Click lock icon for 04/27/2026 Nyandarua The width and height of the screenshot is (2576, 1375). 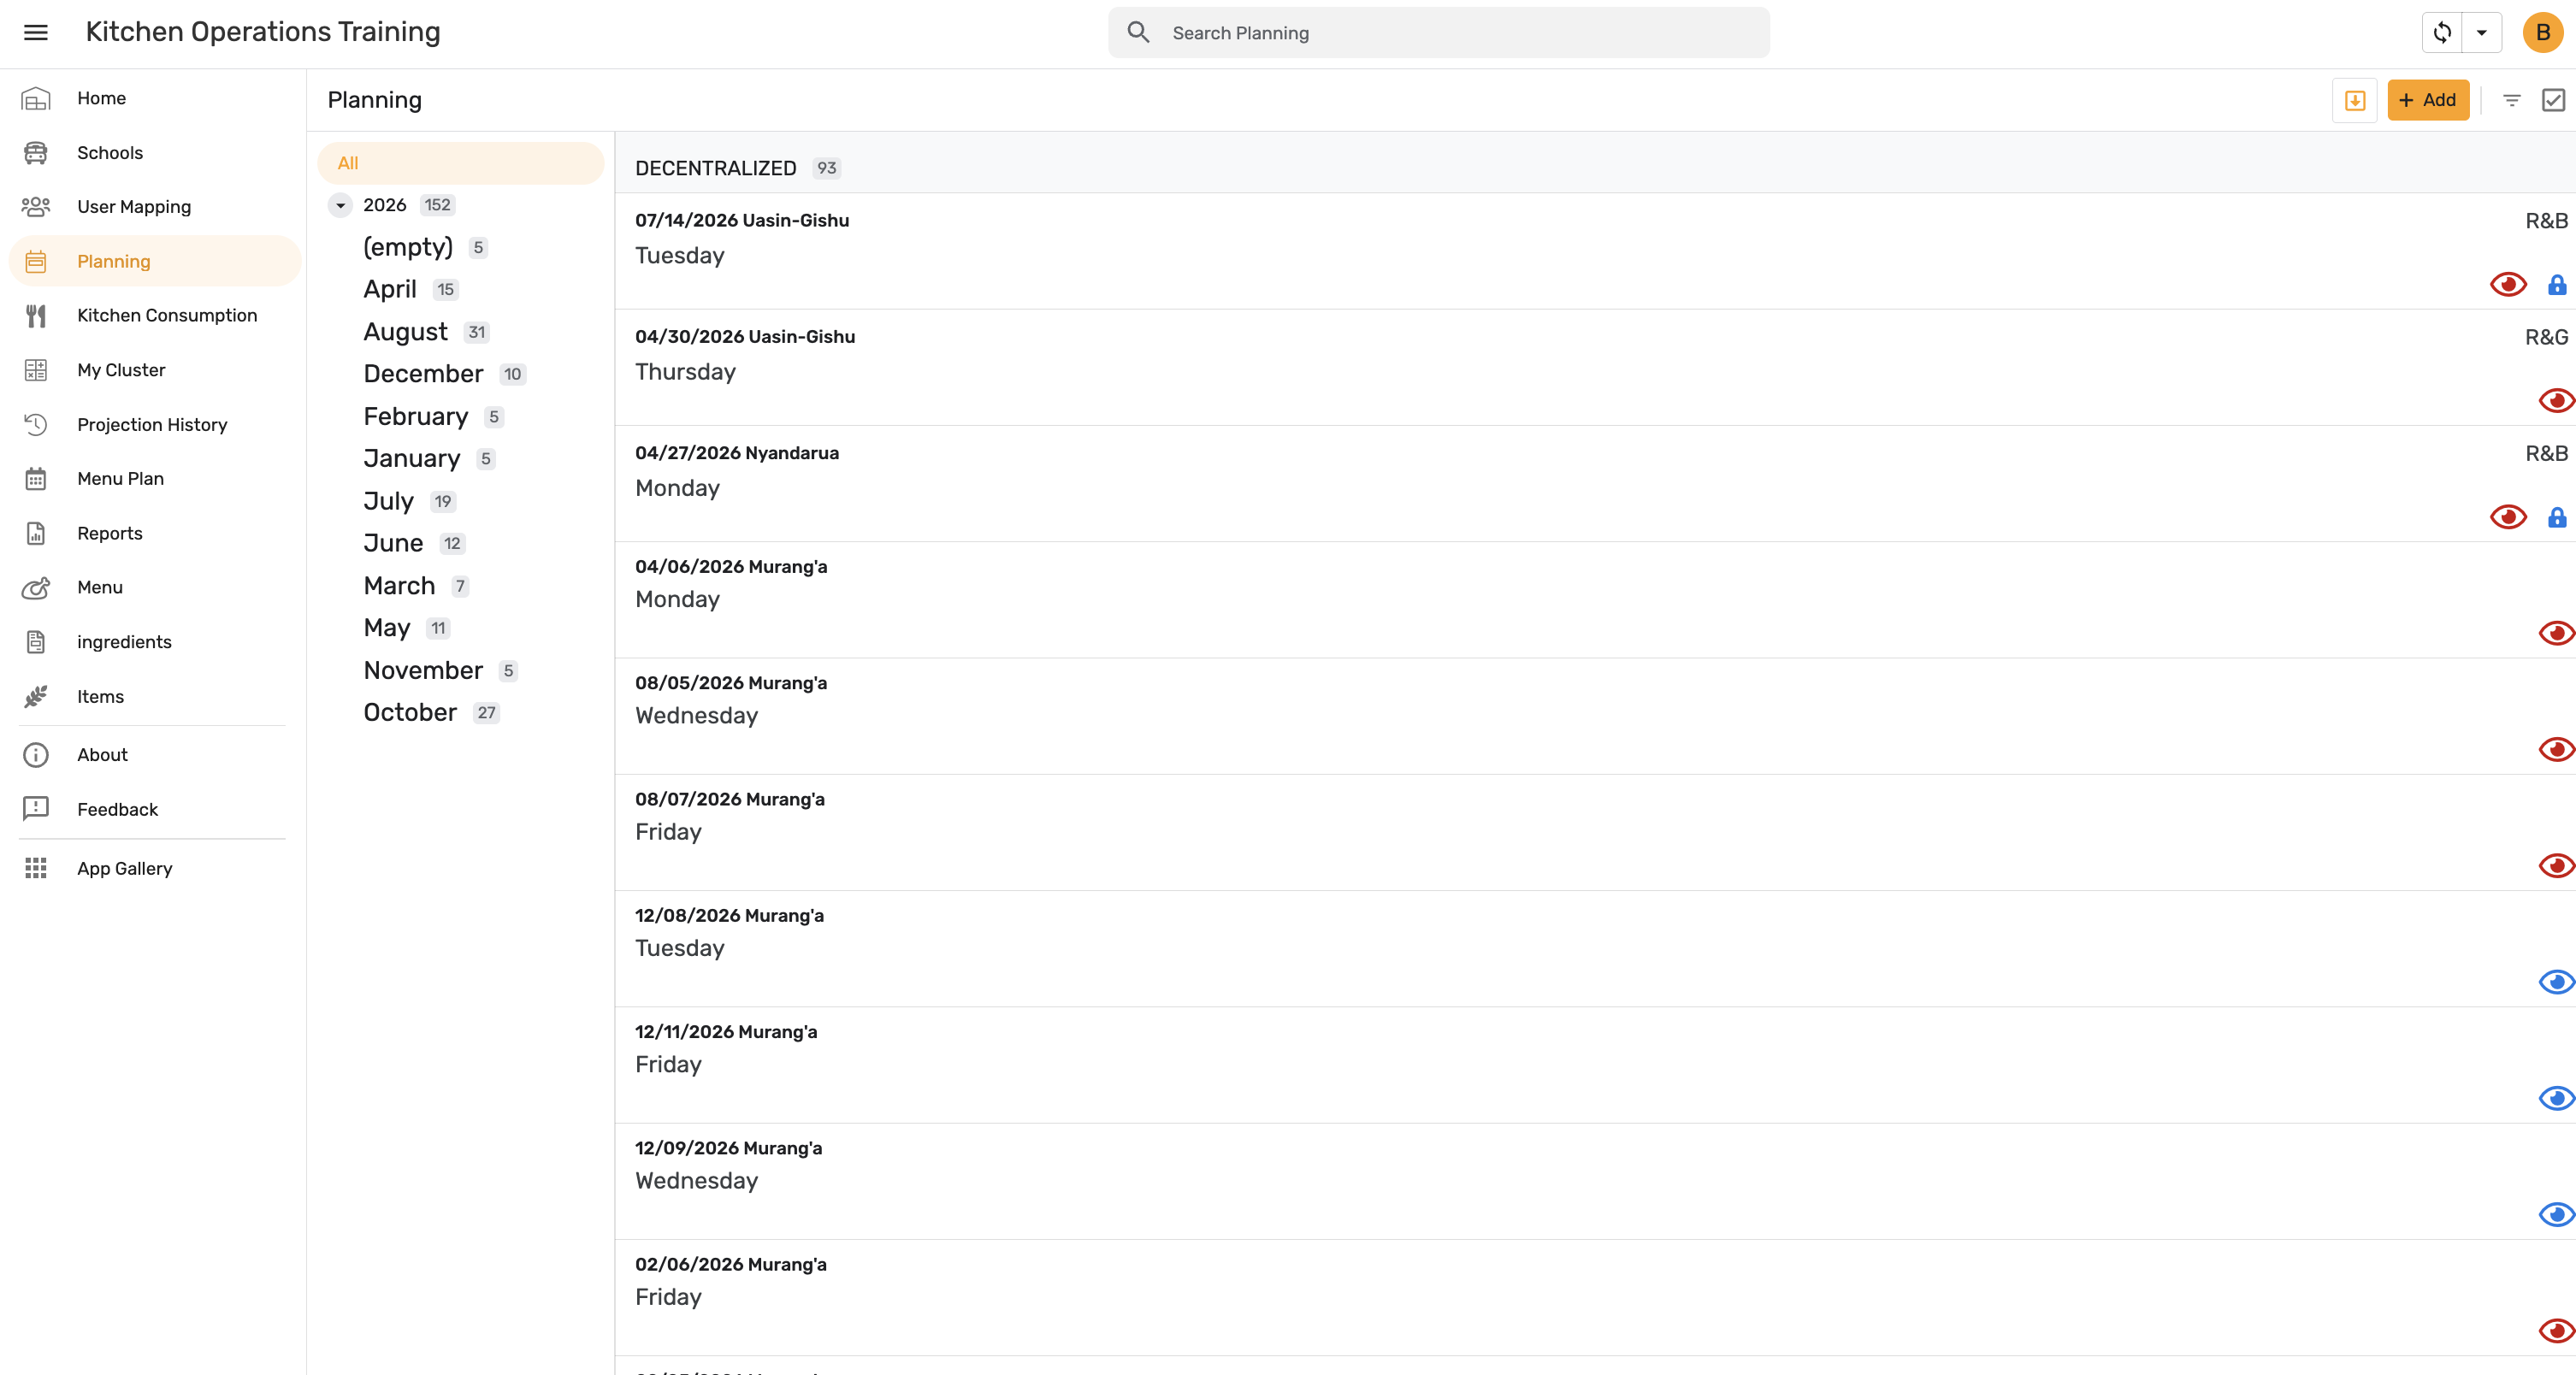pyautogui.click(x=2557, y=517)
